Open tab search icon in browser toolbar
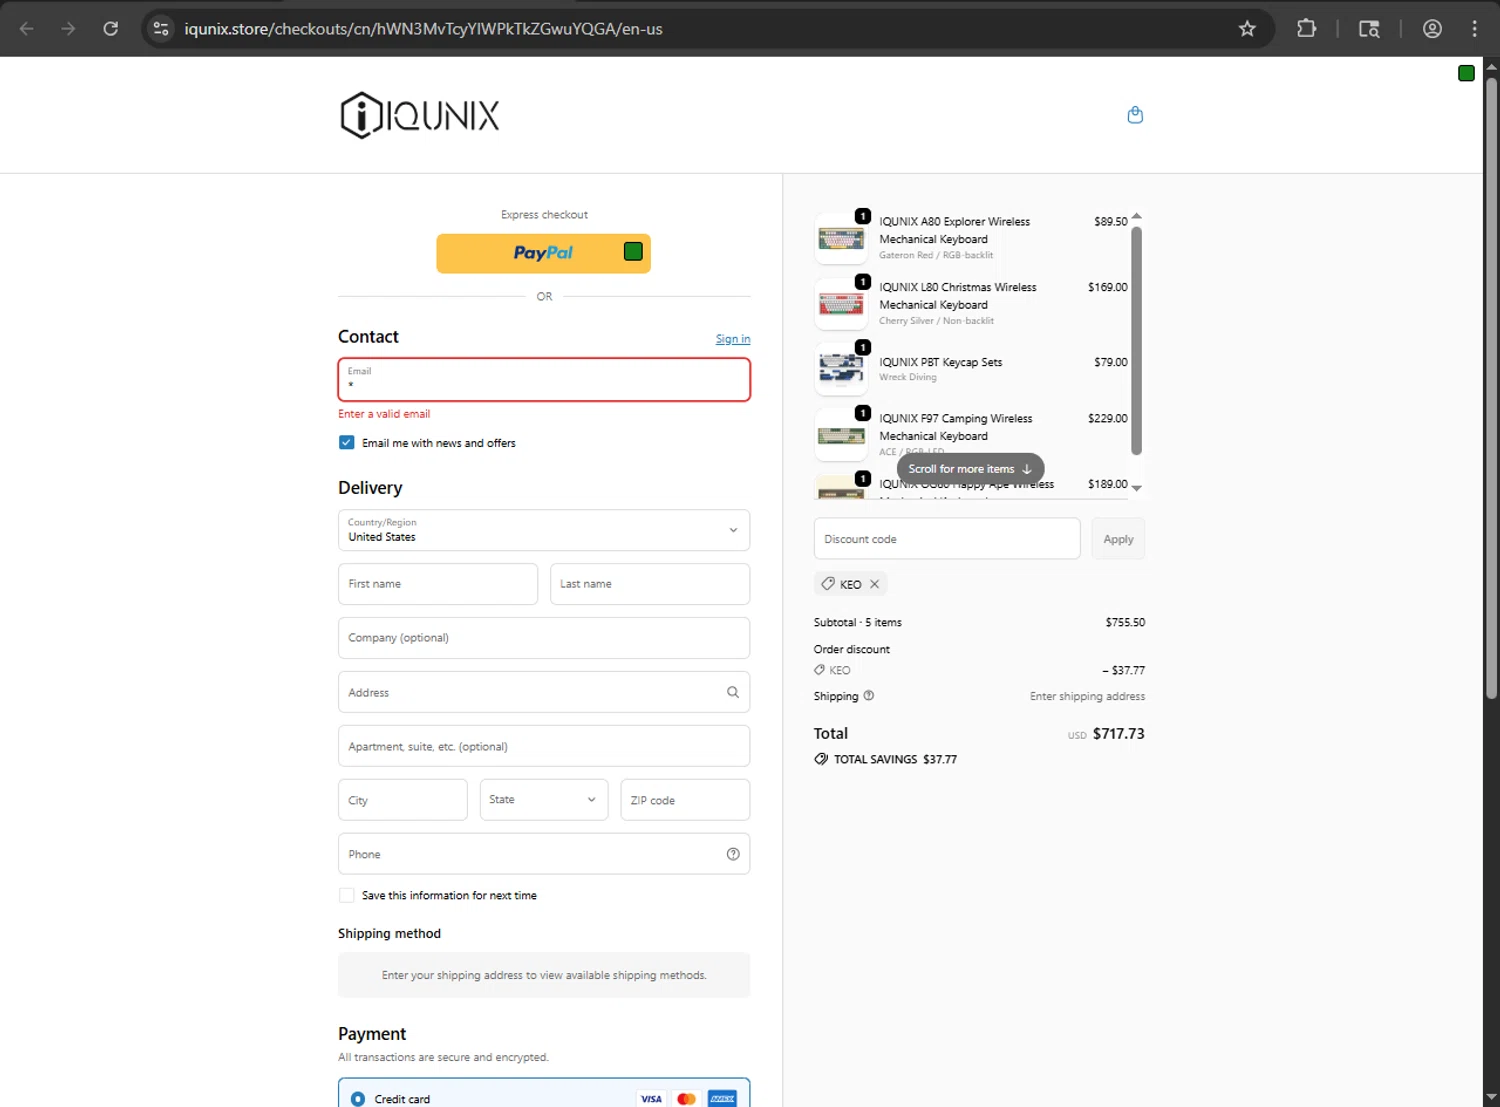Screen dimensions: 1500x1107 1369,29
